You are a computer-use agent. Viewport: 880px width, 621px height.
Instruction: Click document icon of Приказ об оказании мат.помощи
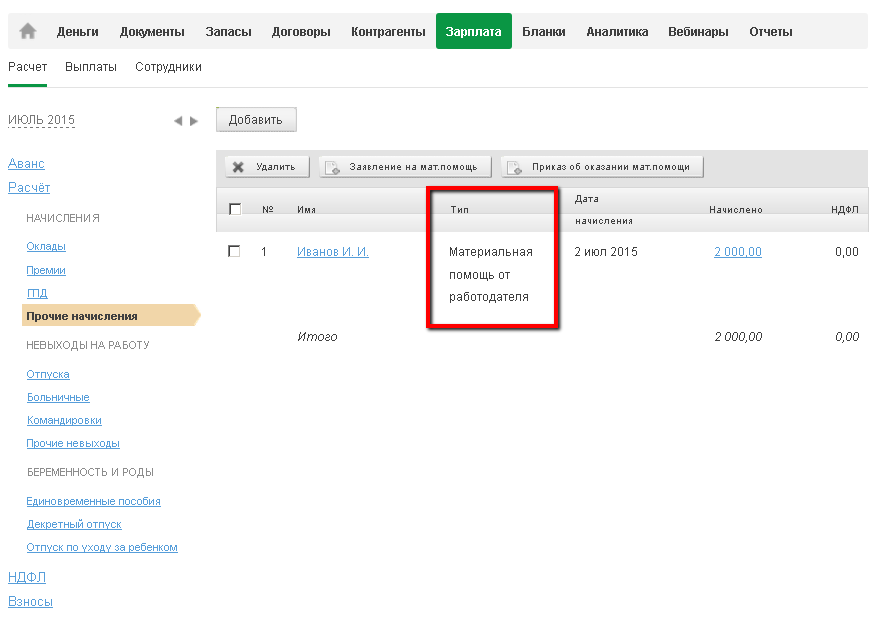515,167
